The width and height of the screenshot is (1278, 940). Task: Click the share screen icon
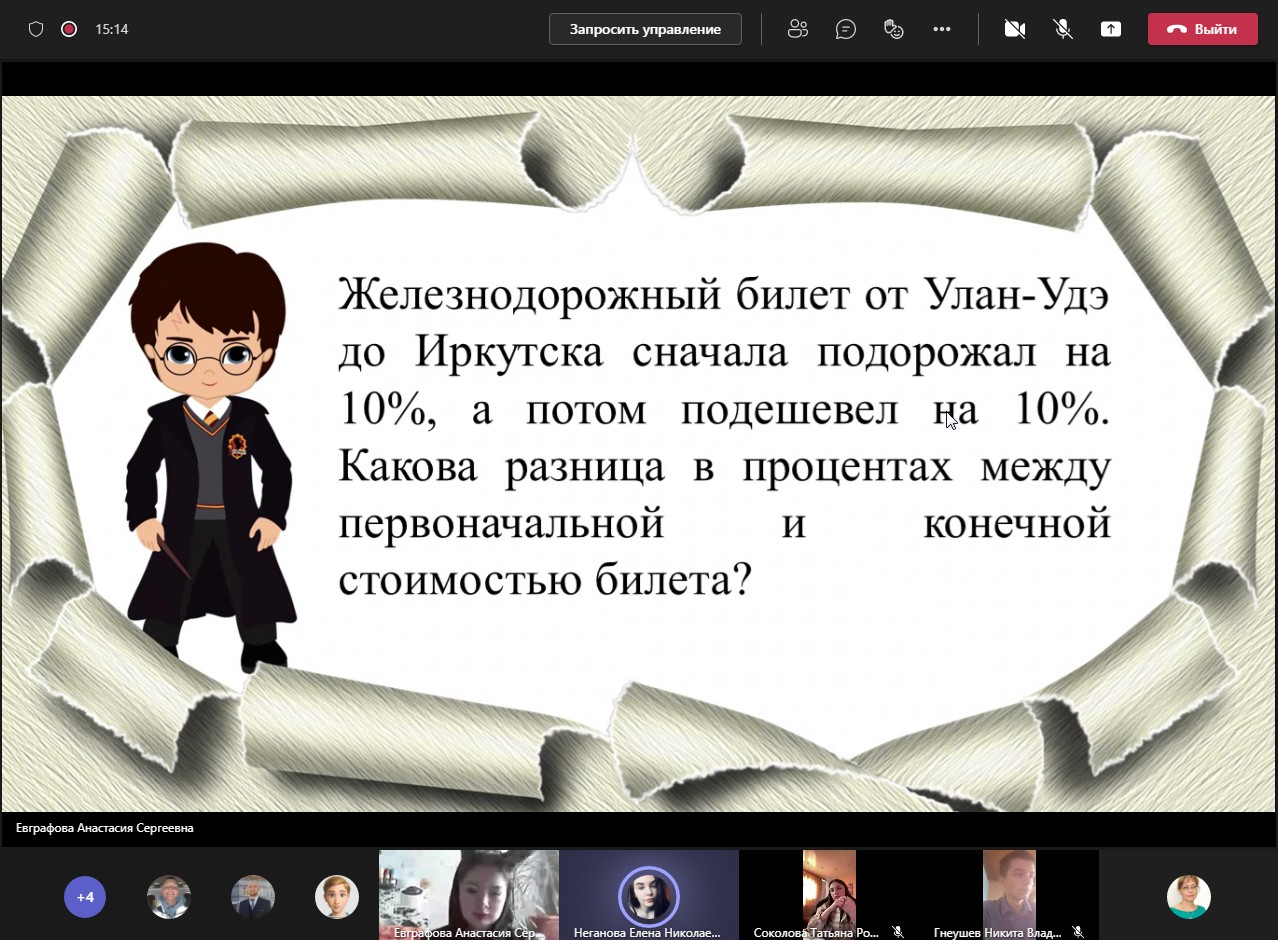pos(1111,29)
